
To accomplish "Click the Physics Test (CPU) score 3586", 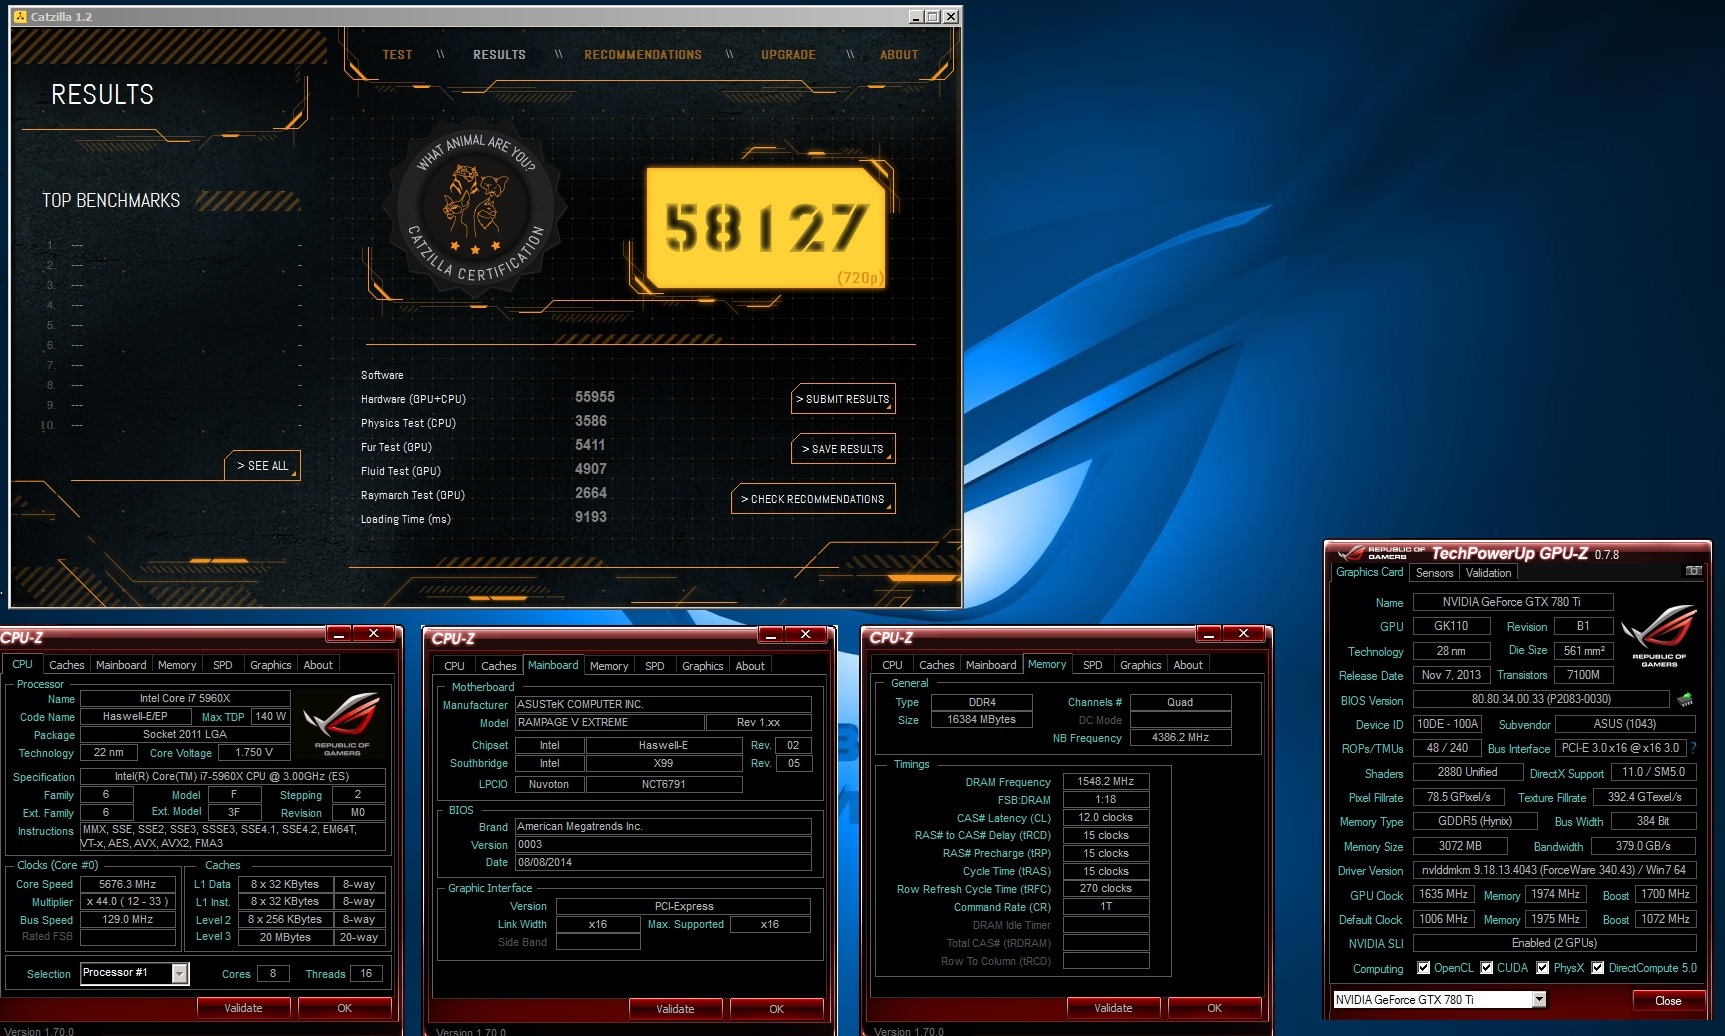I will click(591, 421).
